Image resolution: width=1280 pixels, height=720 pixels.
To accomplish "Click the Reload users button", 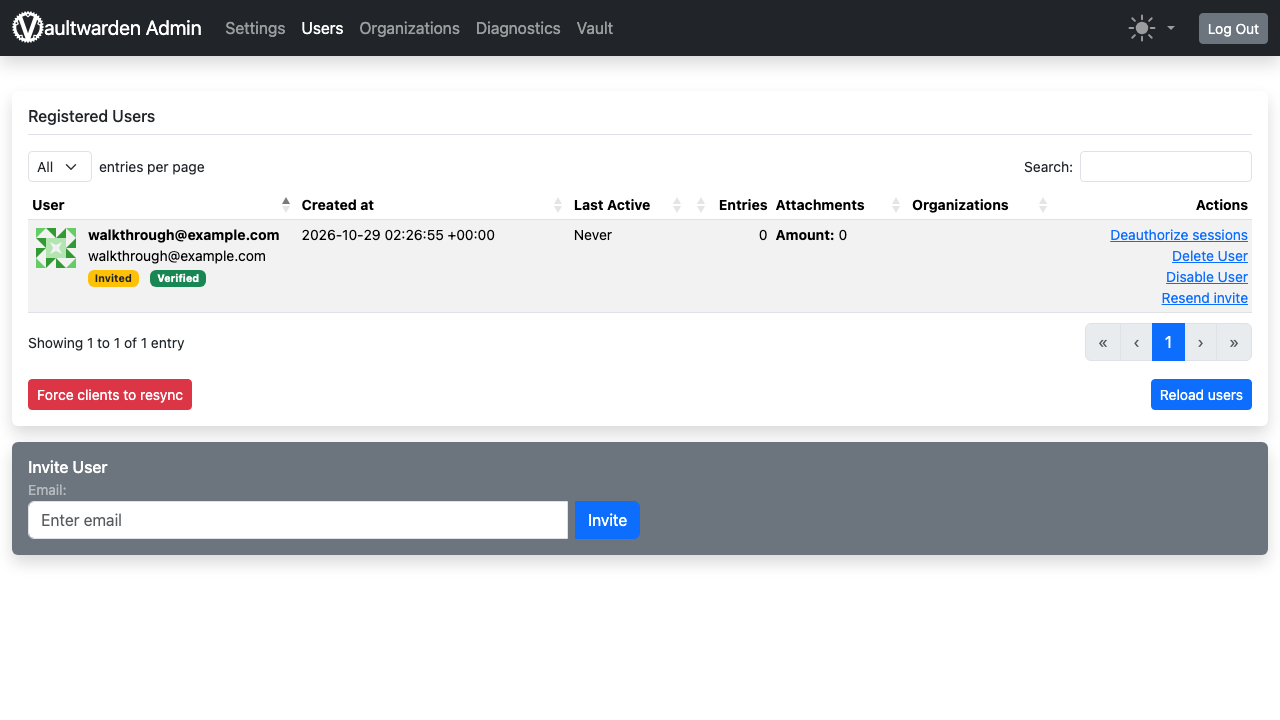I will tap(1201, 395).
